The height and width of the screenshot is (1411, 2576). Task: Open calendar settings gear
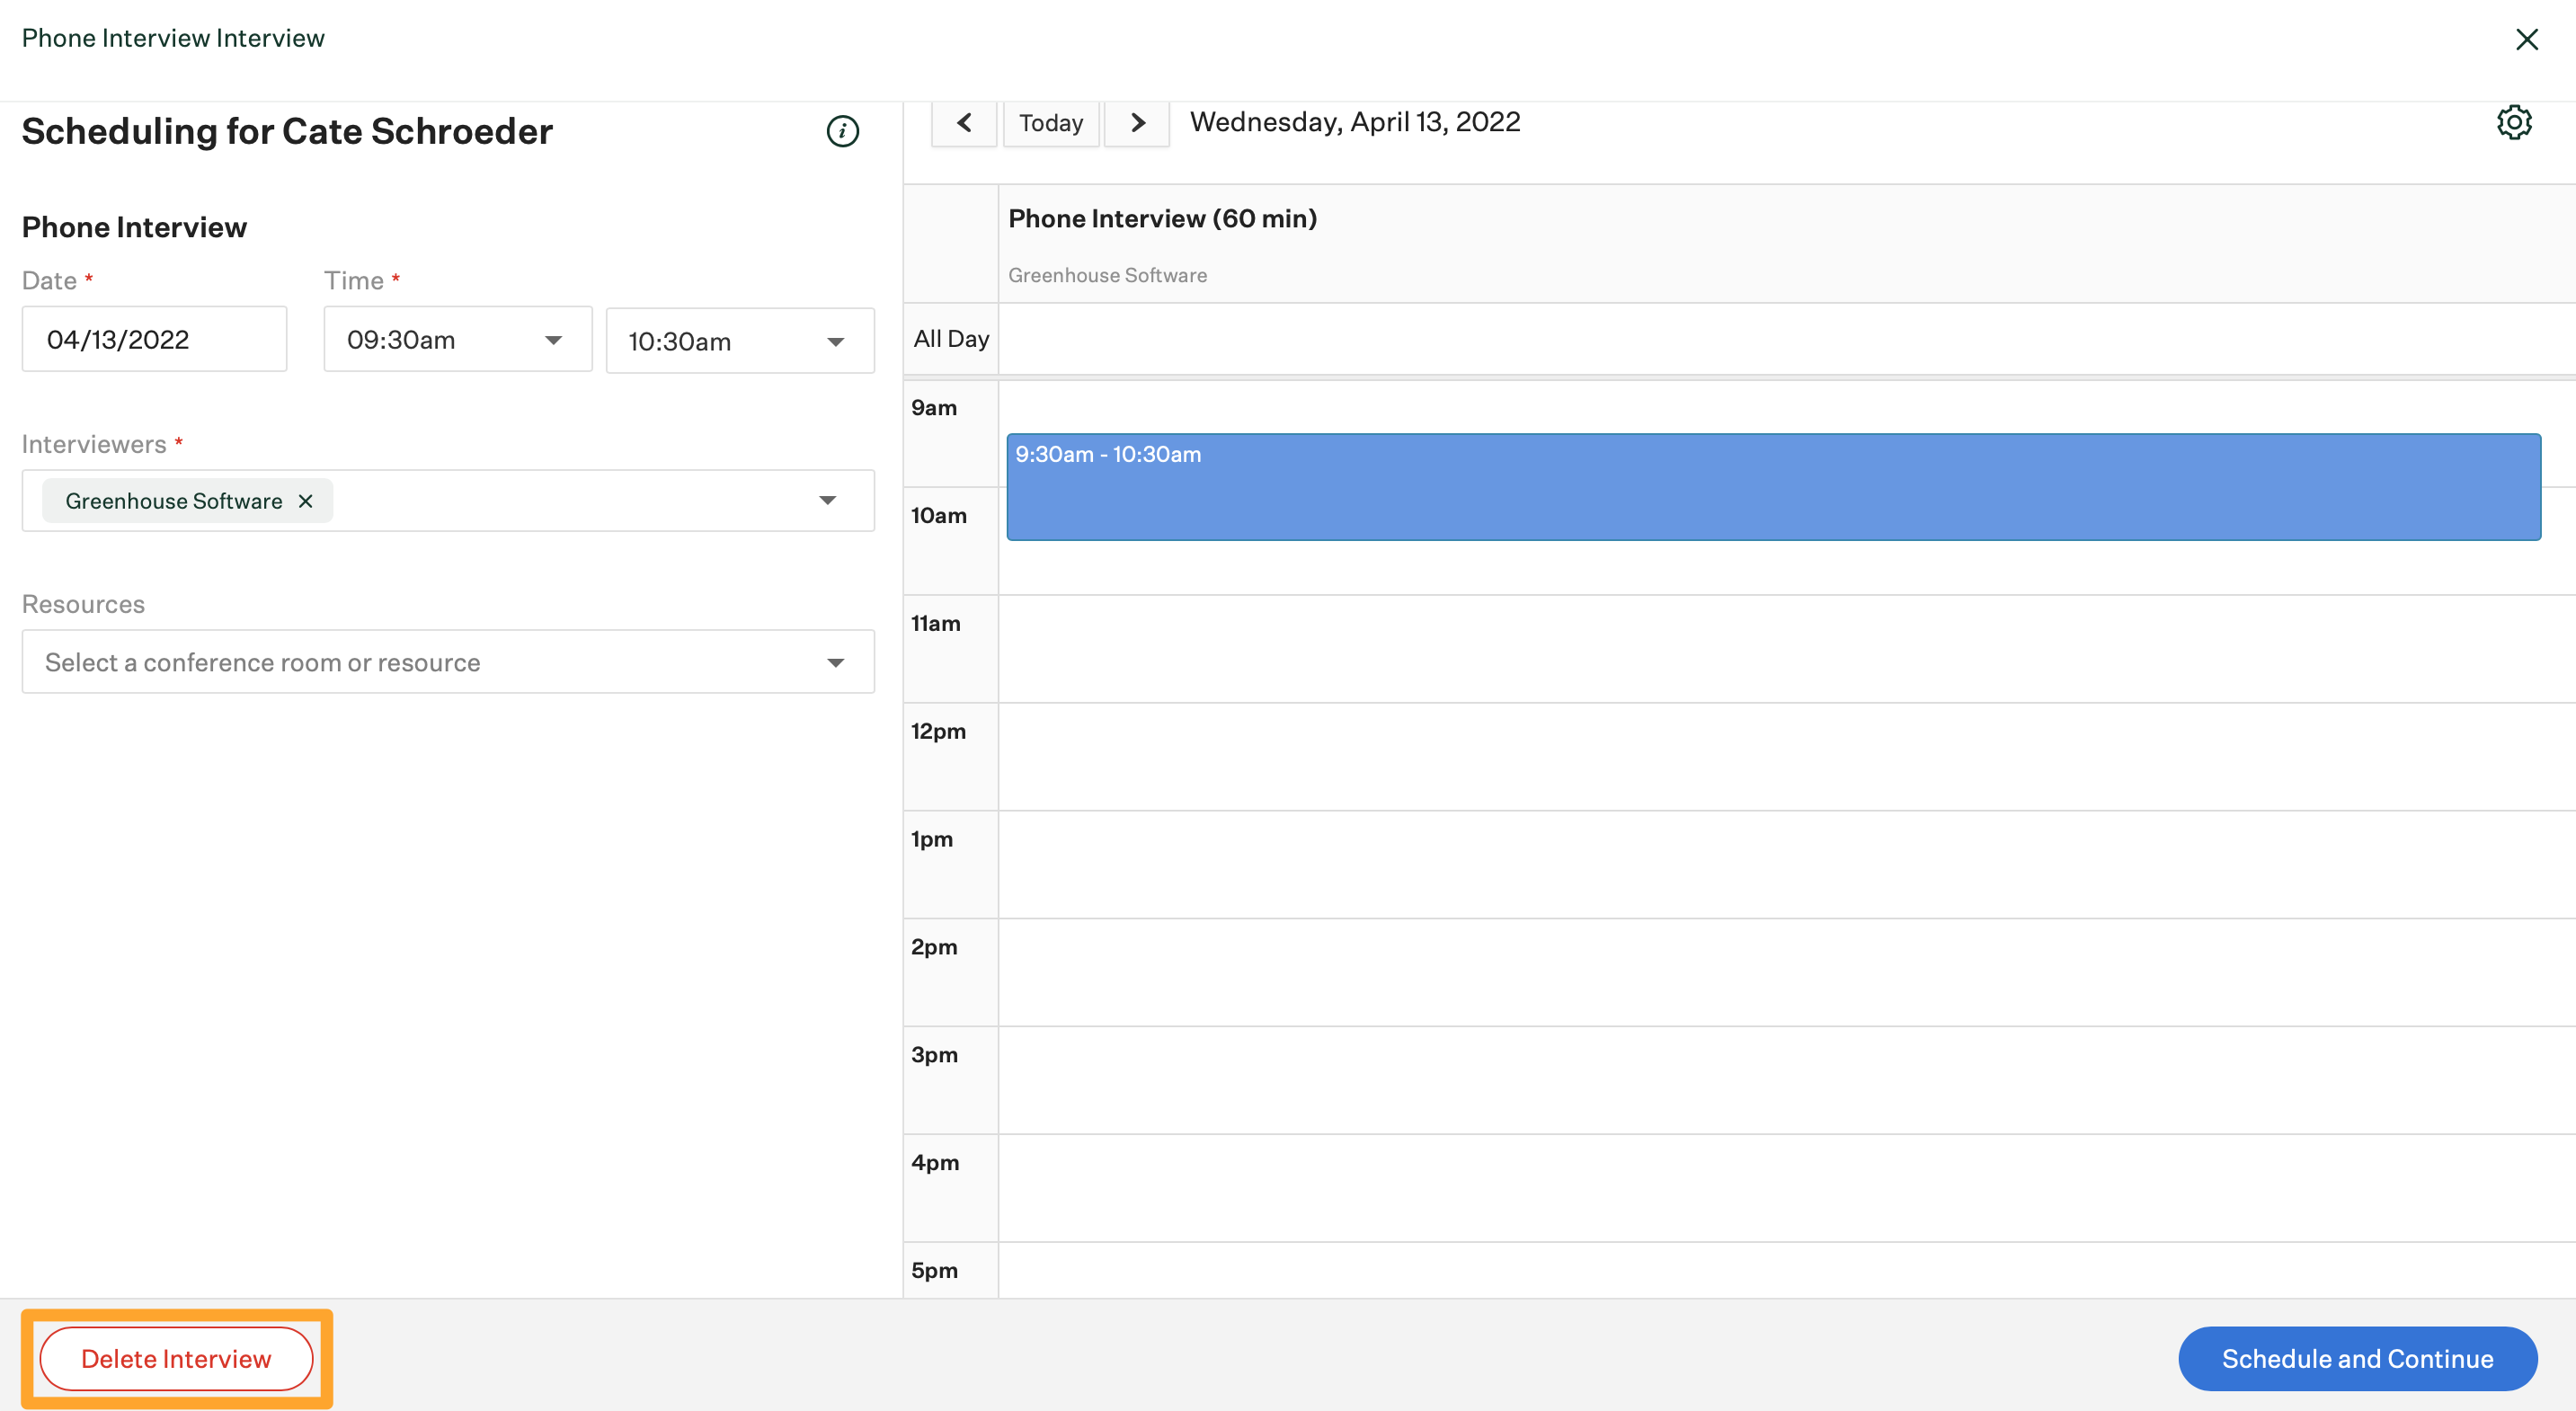[x=2513, y=122]
